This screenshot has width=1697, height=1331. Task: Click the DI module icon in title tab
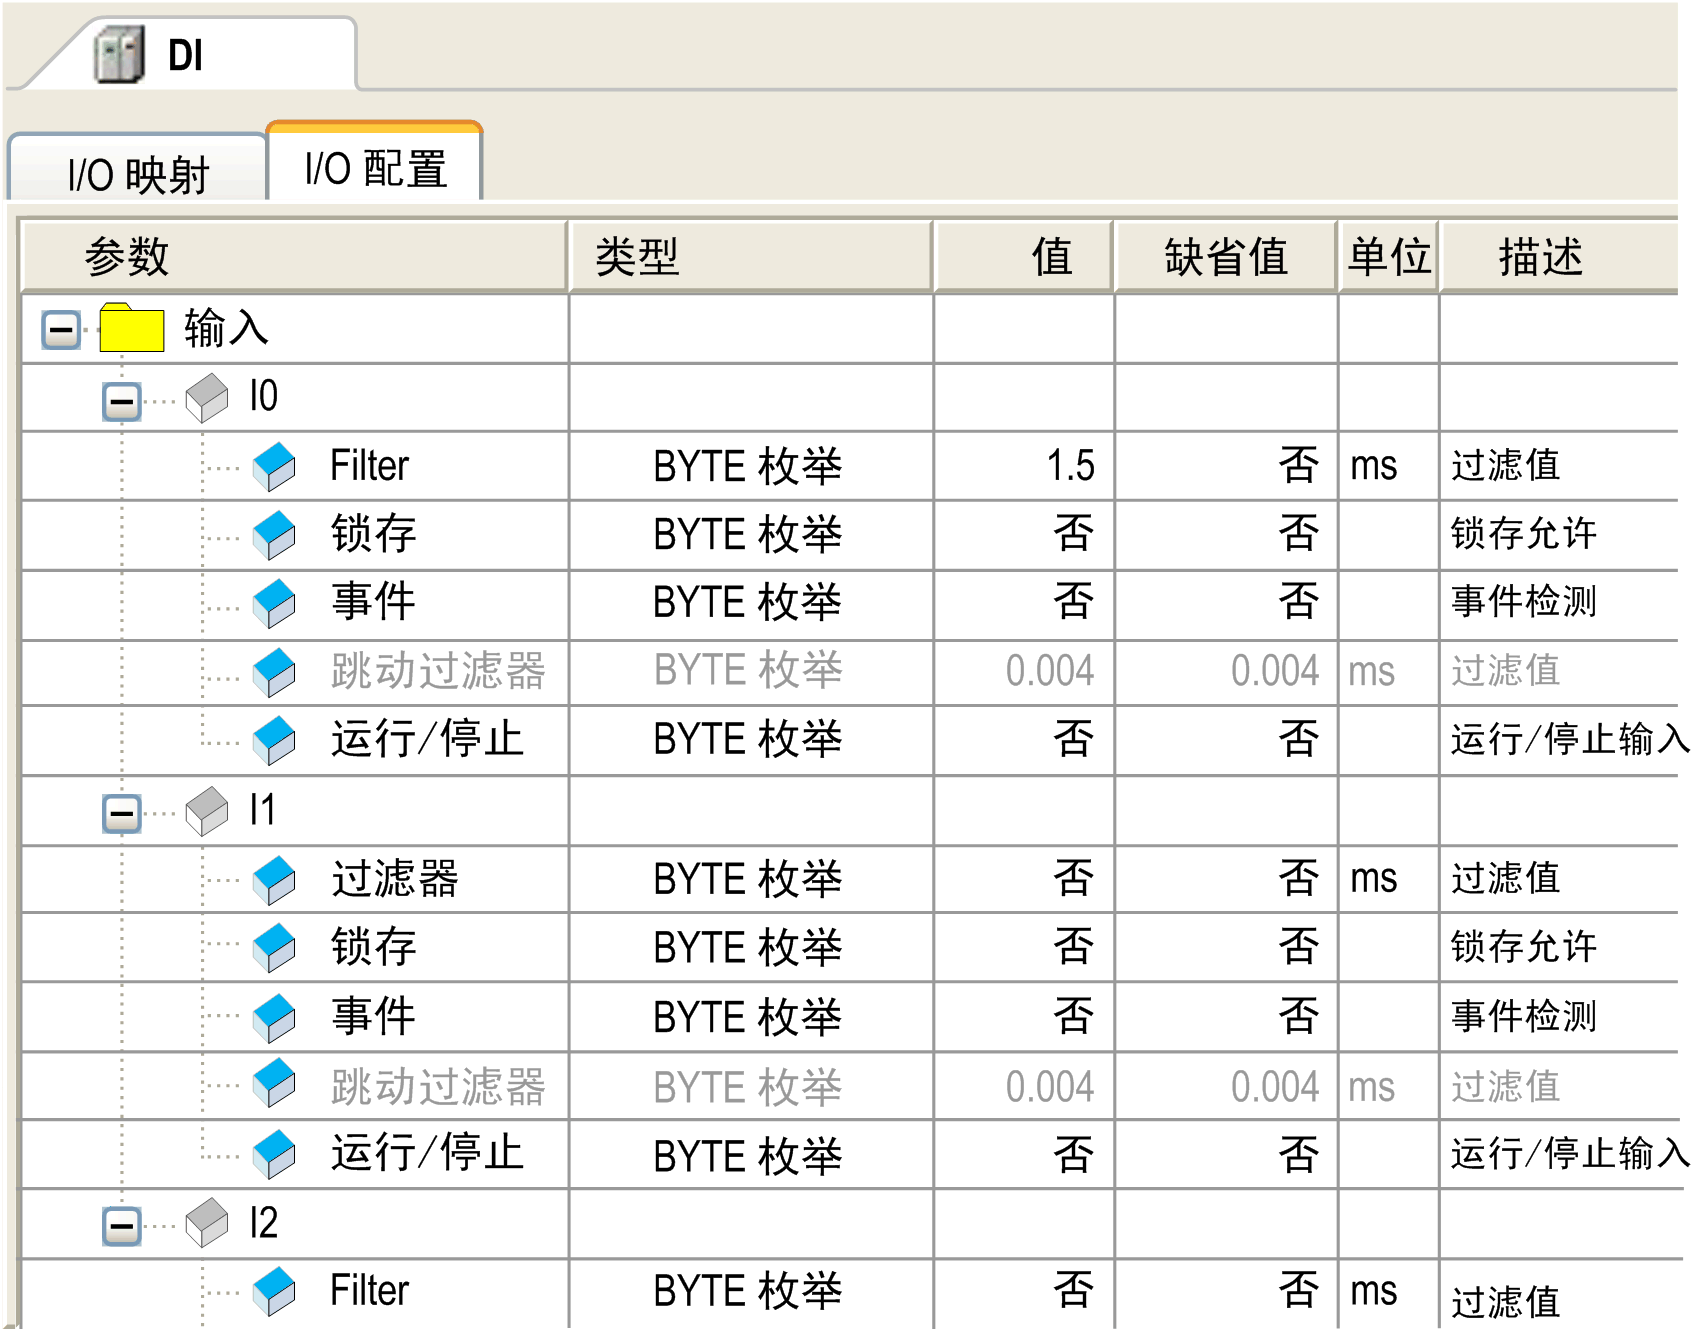[119, 55]
